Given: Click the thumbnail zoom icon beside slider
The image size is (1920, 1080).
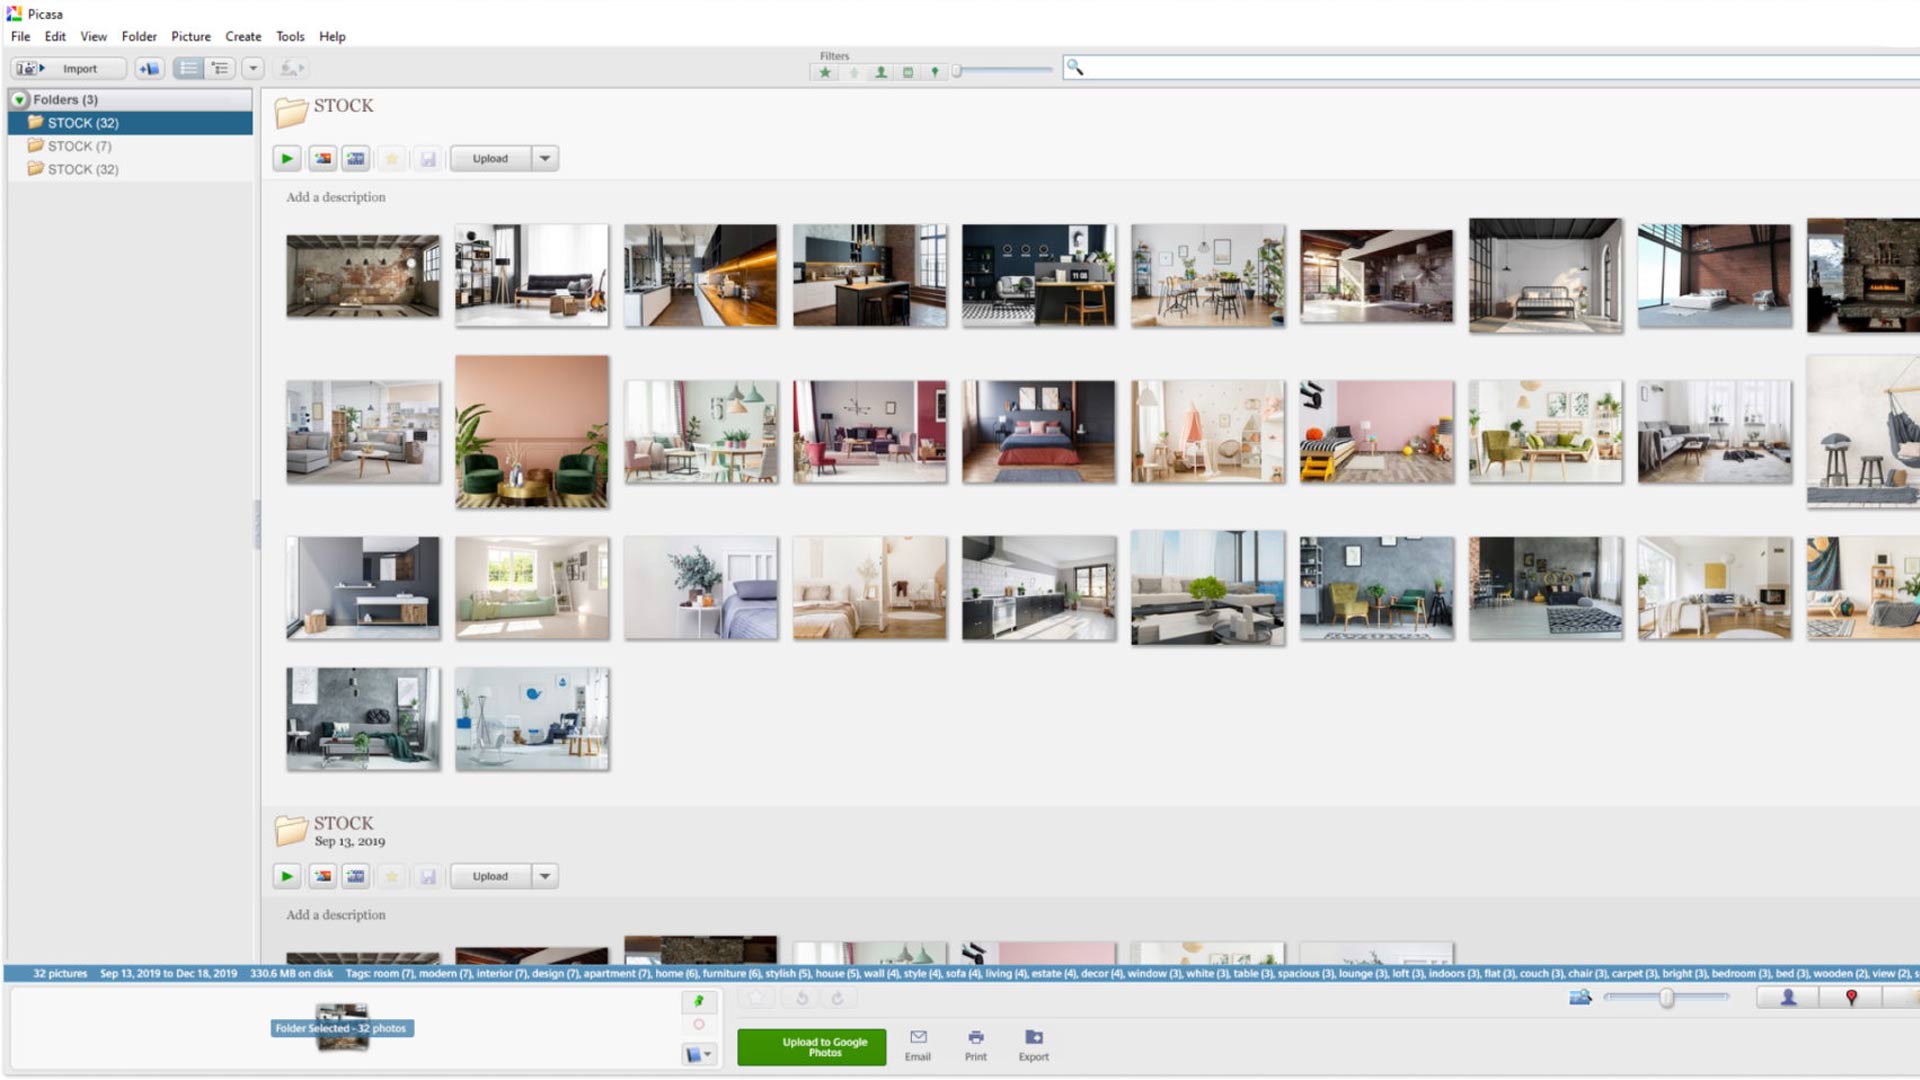Looking at the screenshot, I should [x=1580, y=997].
